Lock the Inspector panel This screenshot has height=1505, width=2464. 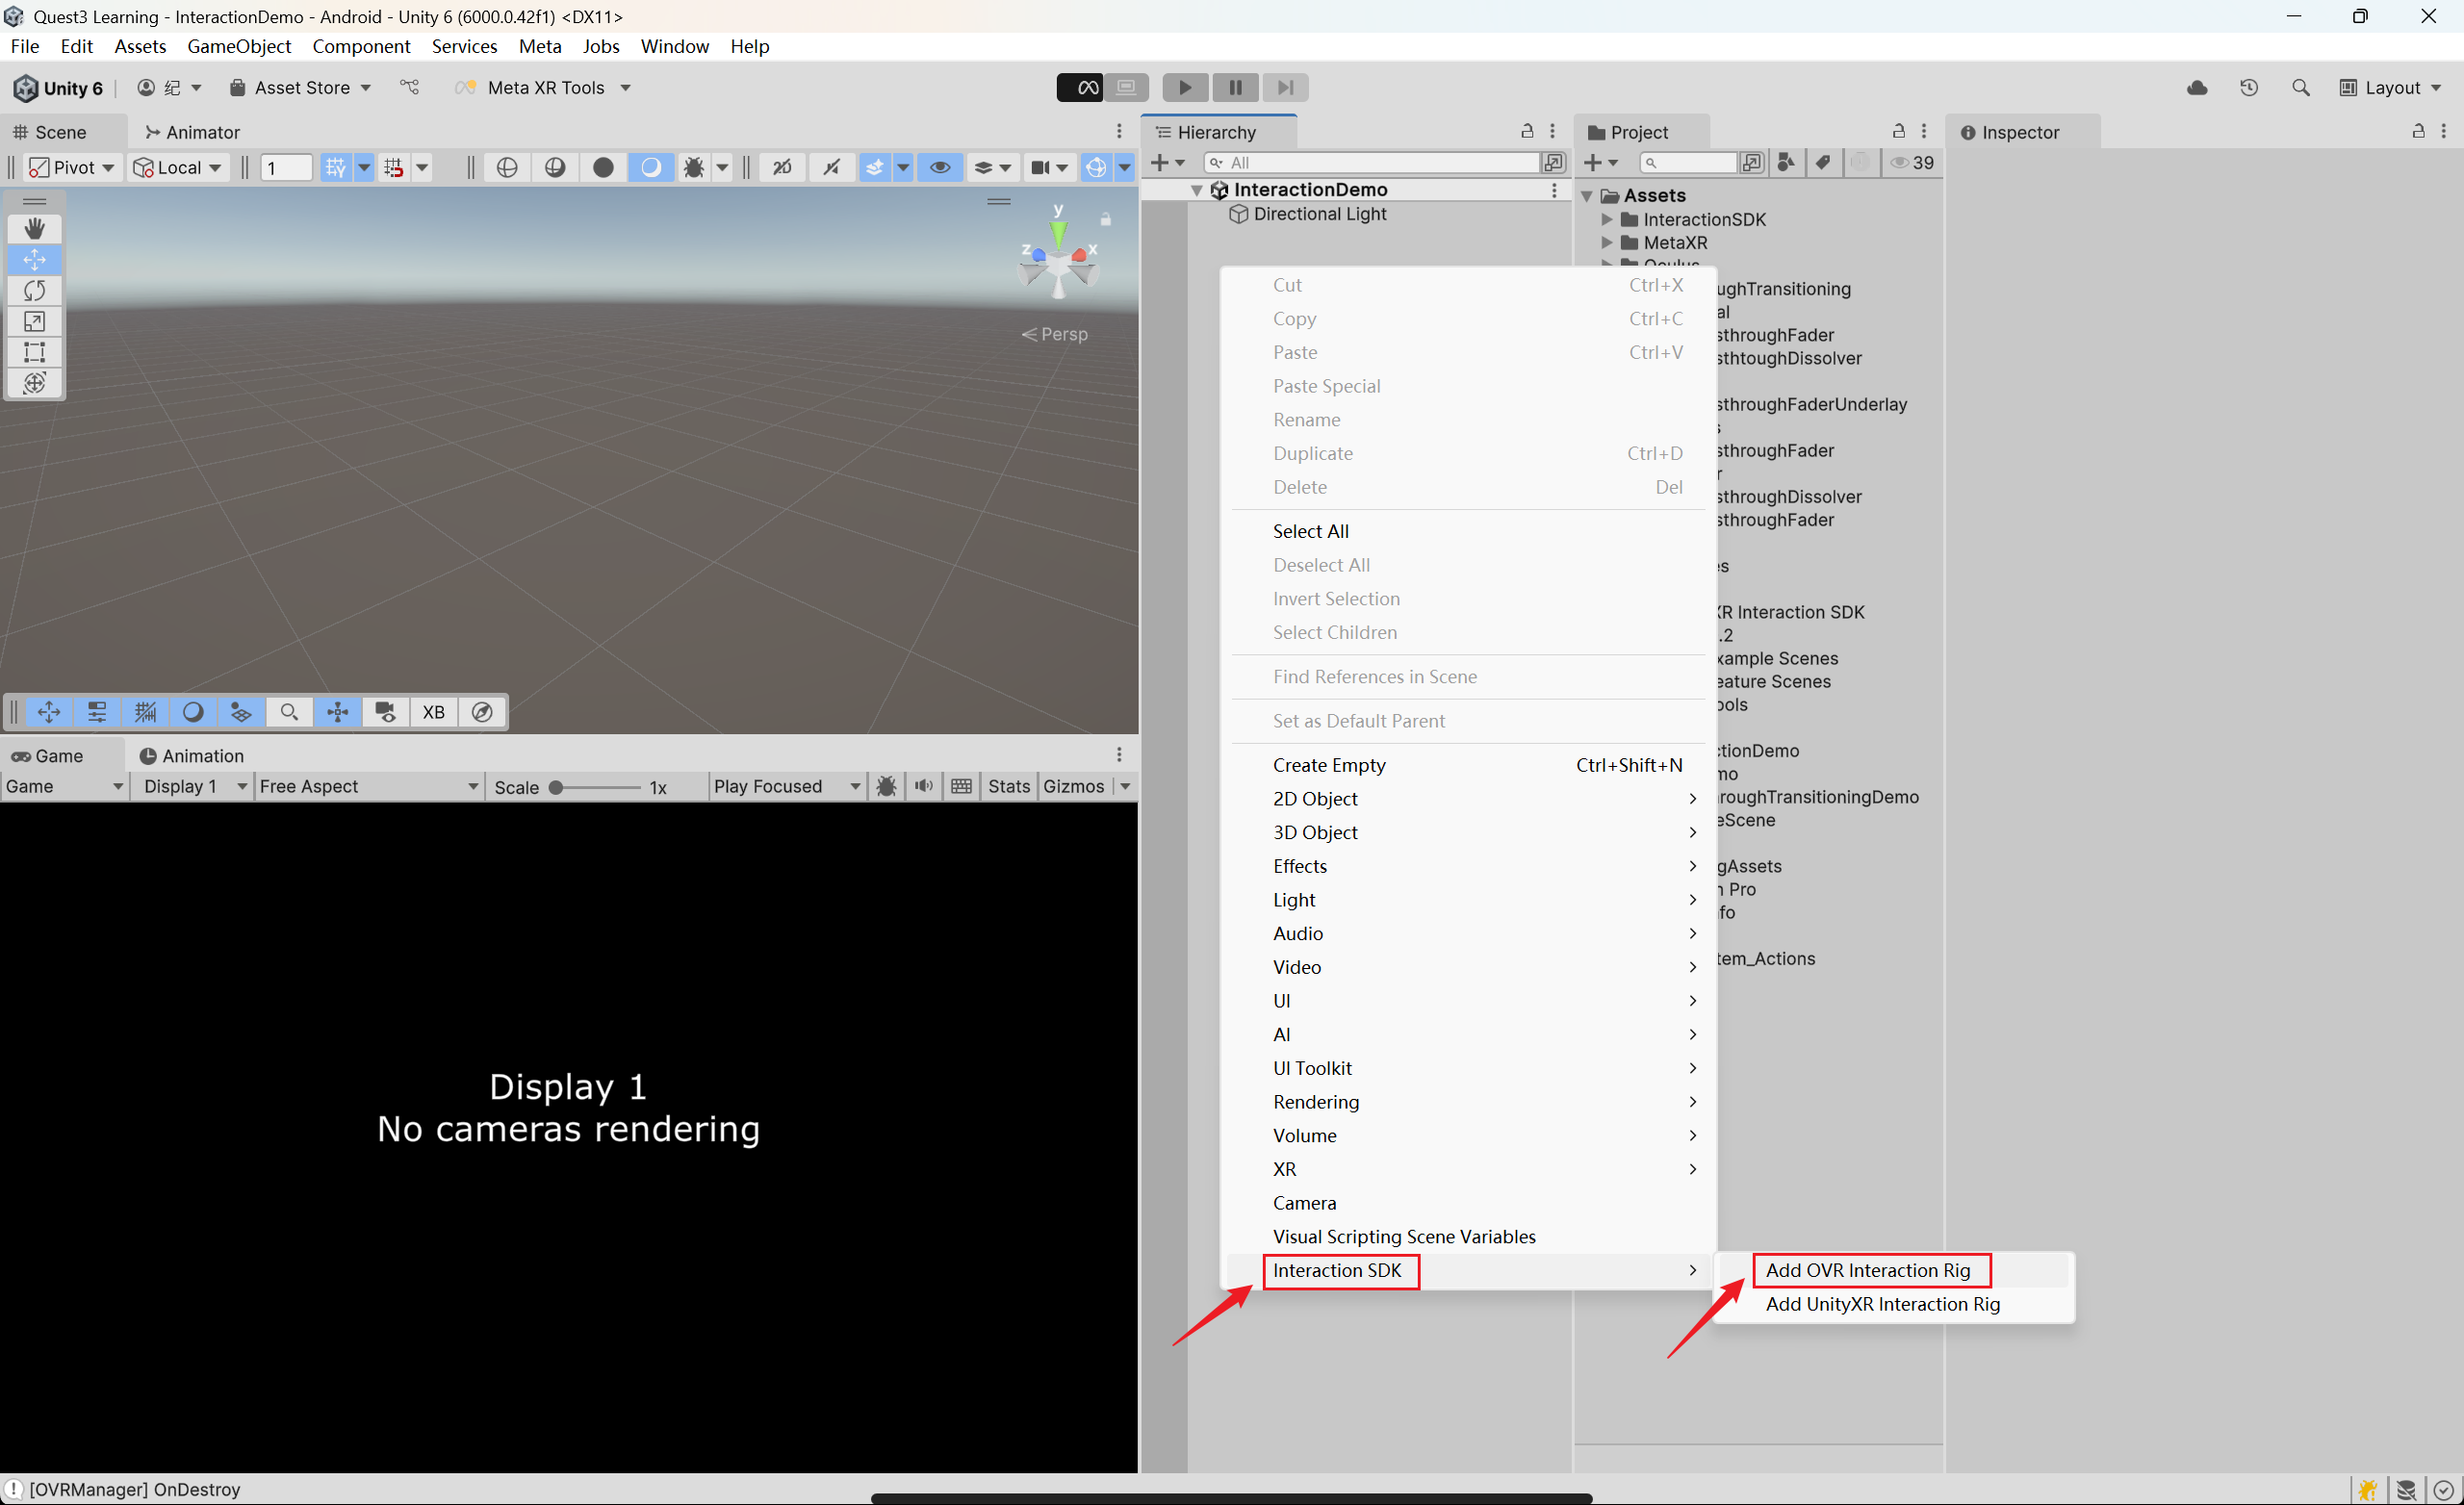pos(2418,131)
